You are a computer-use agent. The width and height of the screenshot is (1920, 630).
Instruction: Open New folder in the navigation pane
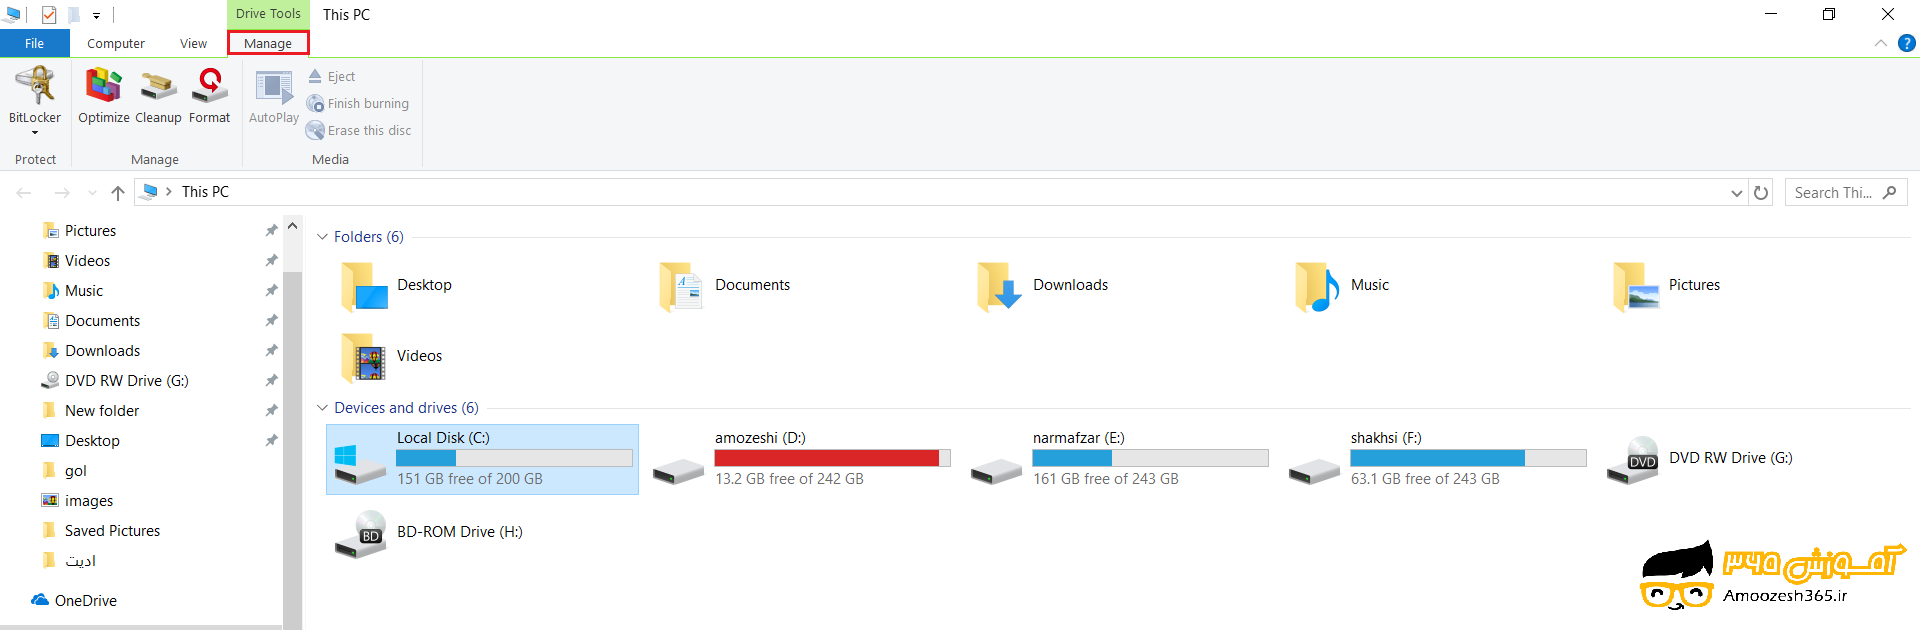(101, 411)
